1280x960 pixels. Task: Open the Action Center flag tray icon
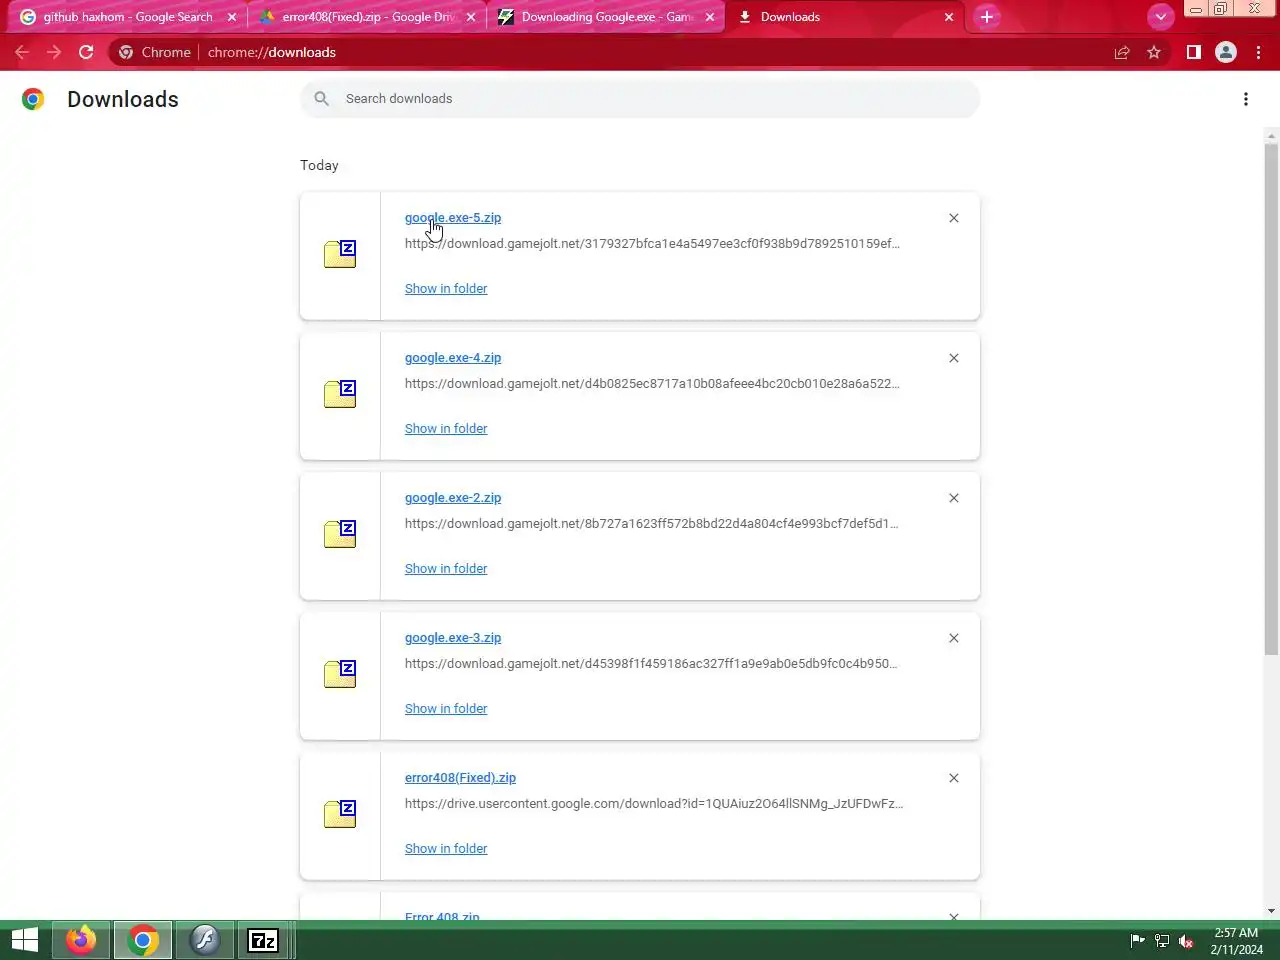1137,940
